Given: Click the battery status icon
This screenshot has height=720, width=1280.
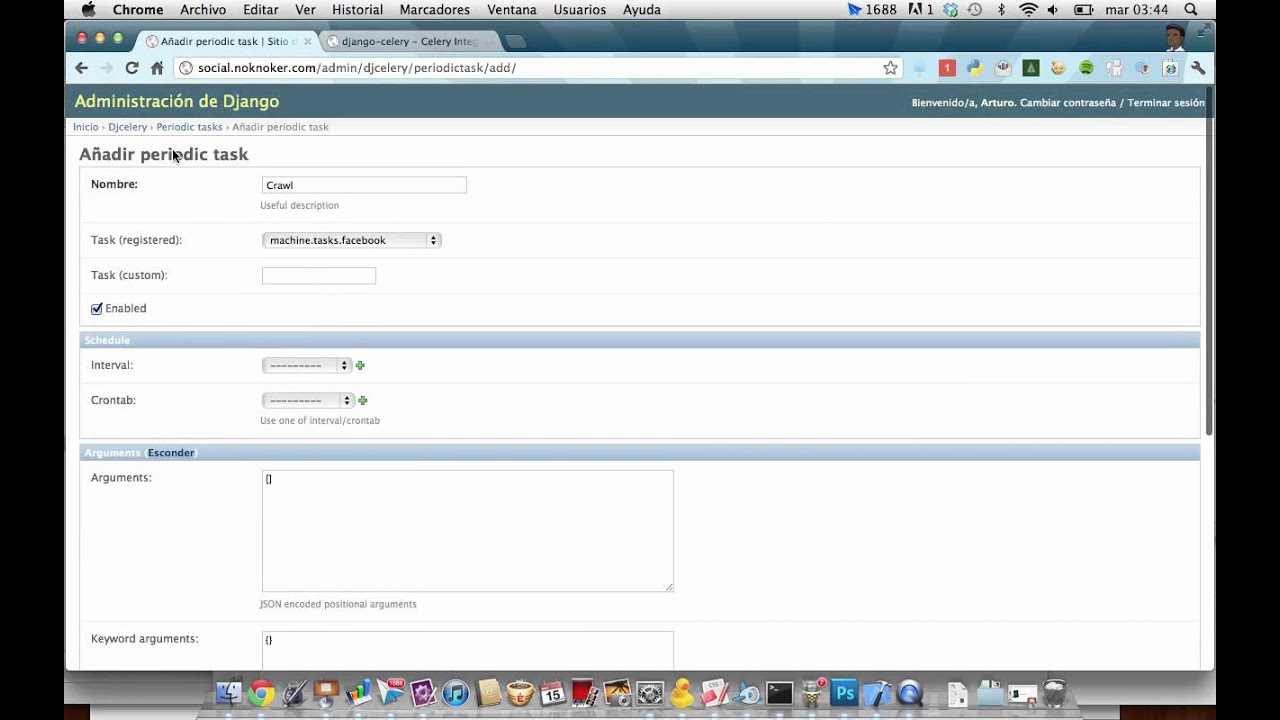Looking at the screenshot, I should (x=1083, y=10).
